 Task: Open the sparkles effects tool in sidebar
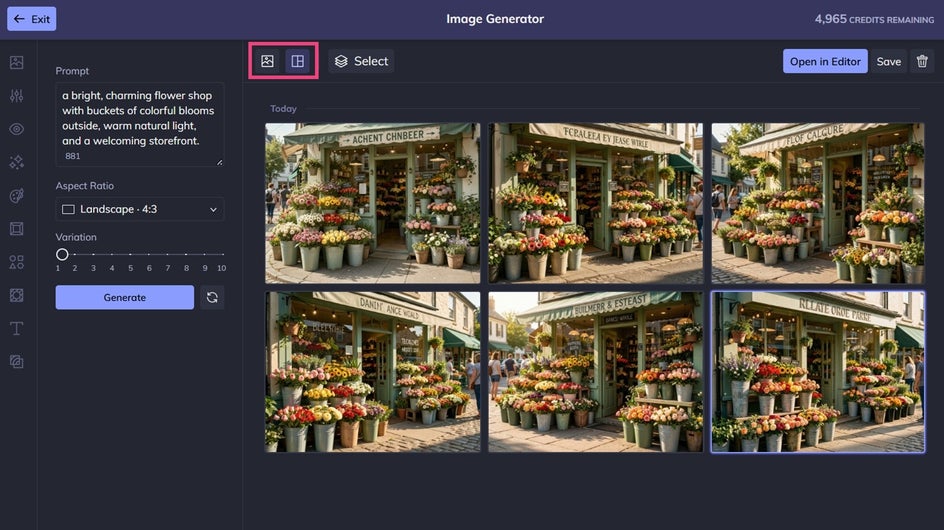[x=17, y=162]
